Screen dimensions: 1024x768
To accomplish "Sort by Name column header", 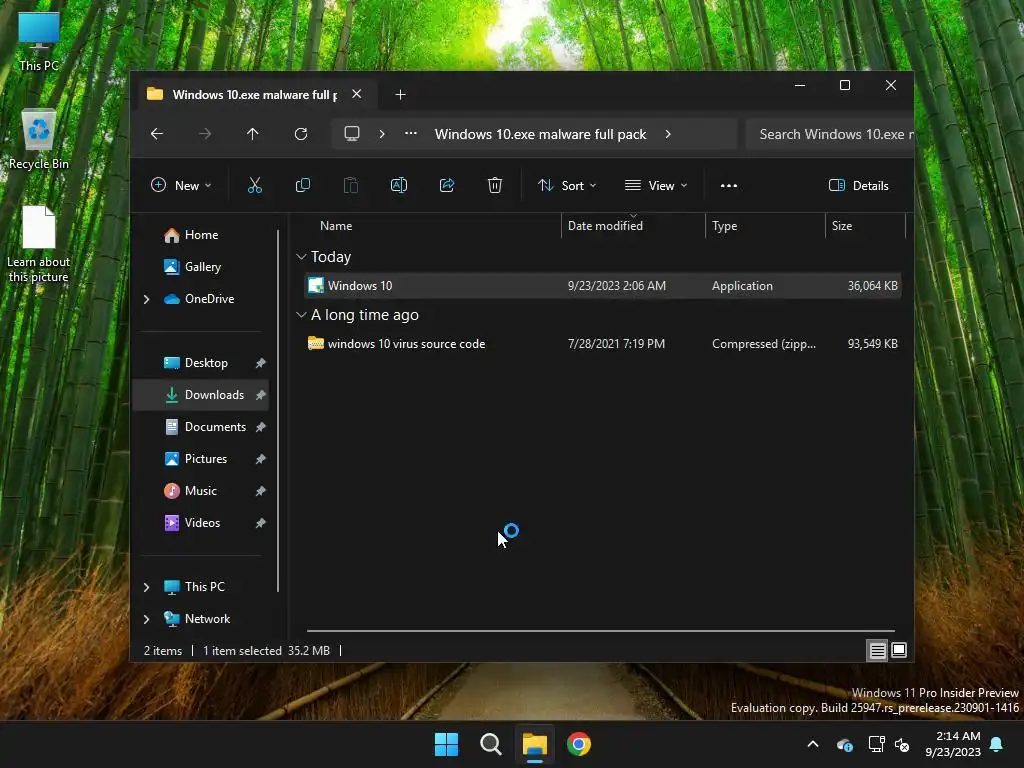I will click(x=336, y=226).
